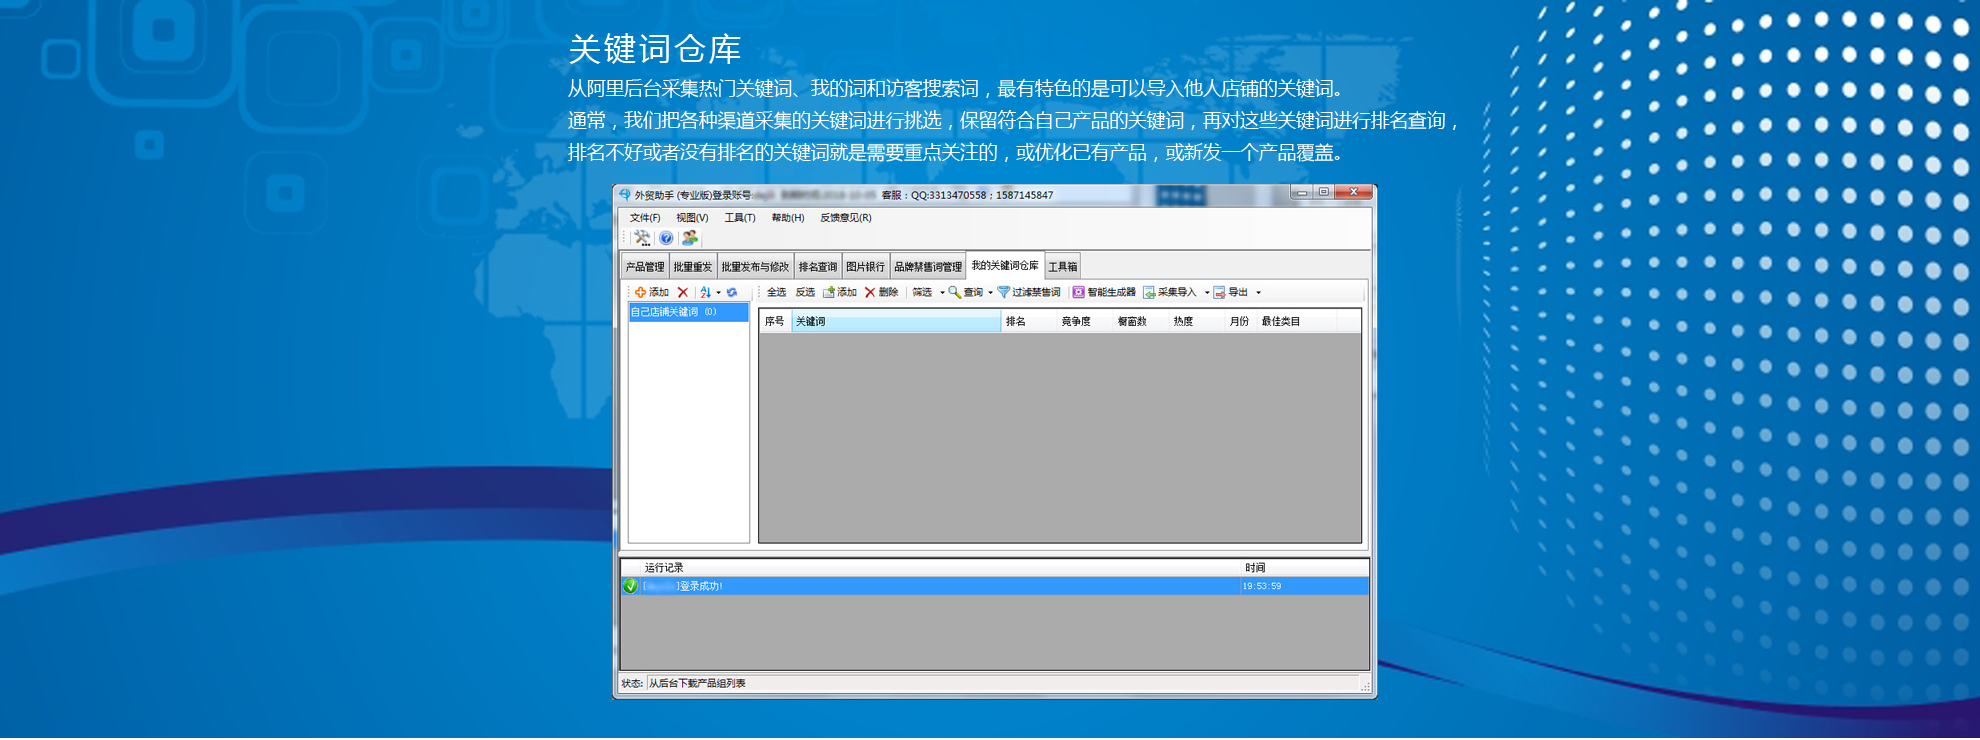This screenshot has width=1980, height=740.
Task: Click the 删除 red X in keyword toolbar
Action: pyautogui.click(x=881, y=293)
